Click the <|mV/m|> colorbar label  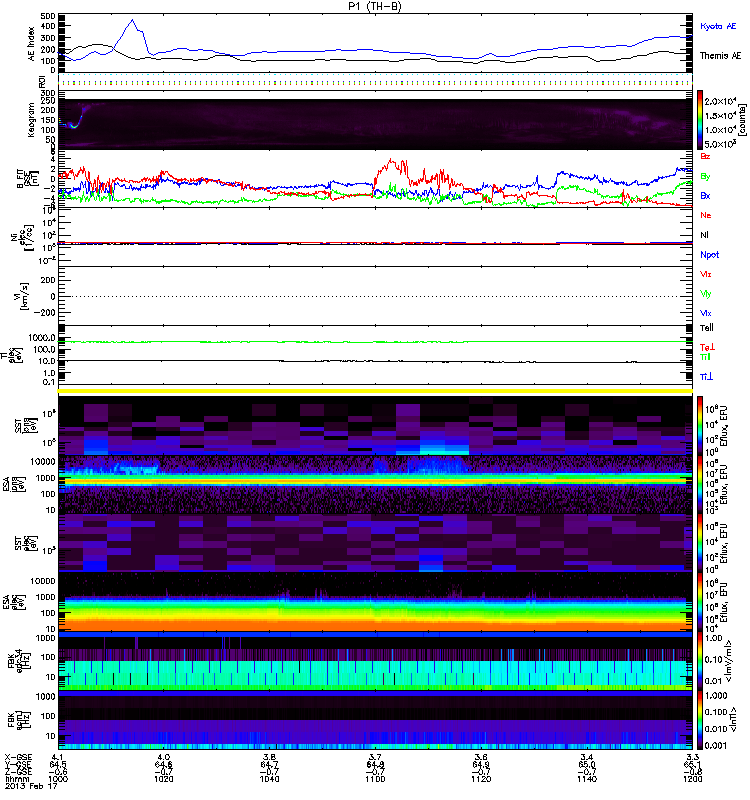730,661
